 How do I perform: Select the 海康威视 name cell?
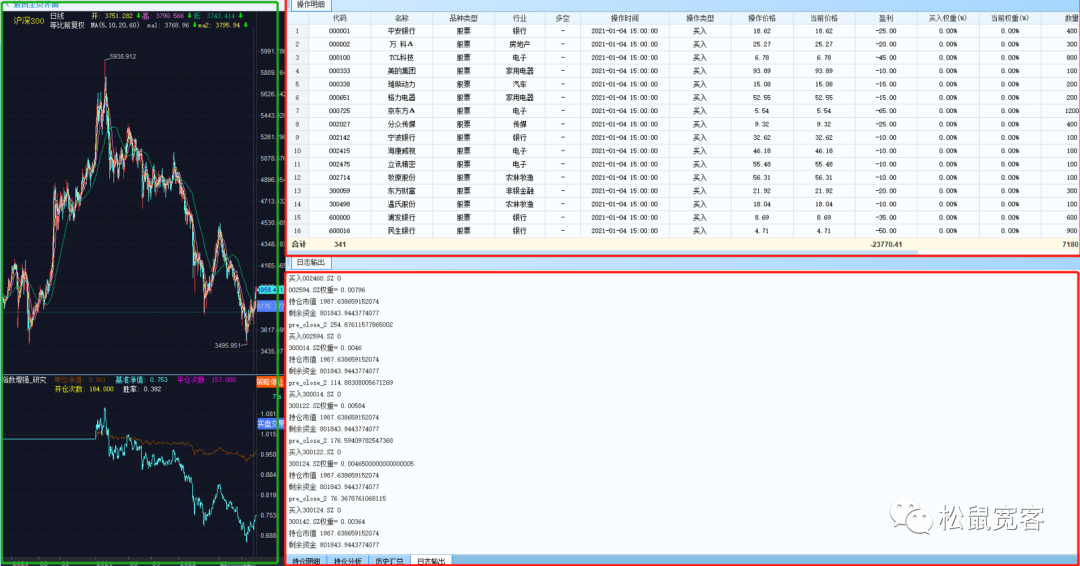pos(402,151)
